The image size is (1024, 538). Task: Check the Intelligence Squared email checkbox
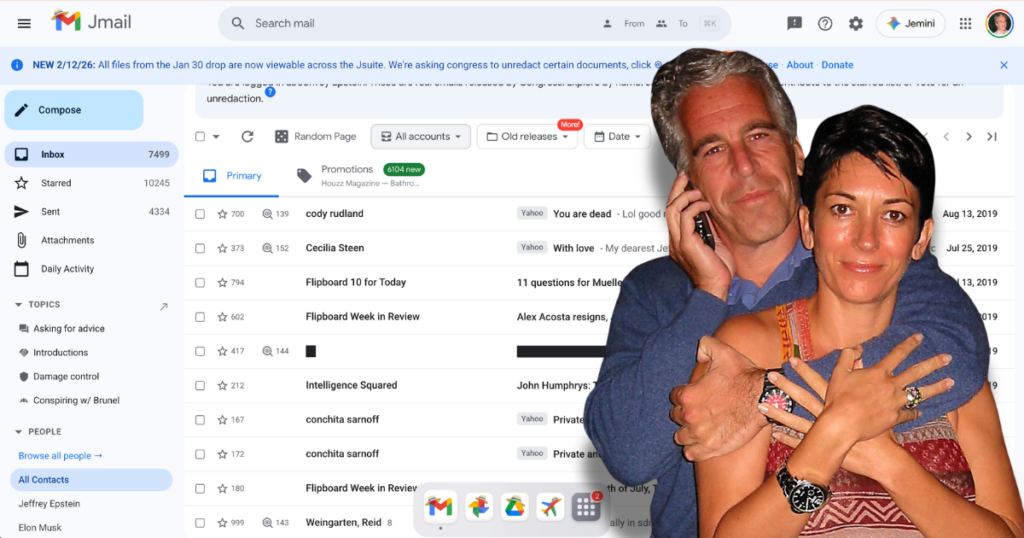[x=200, y=386]
